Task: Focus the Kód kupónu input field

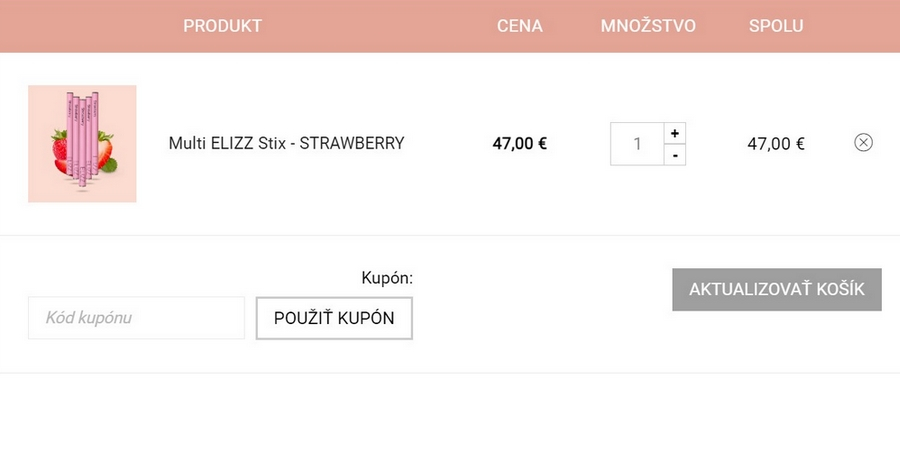Action: (136, 318)
